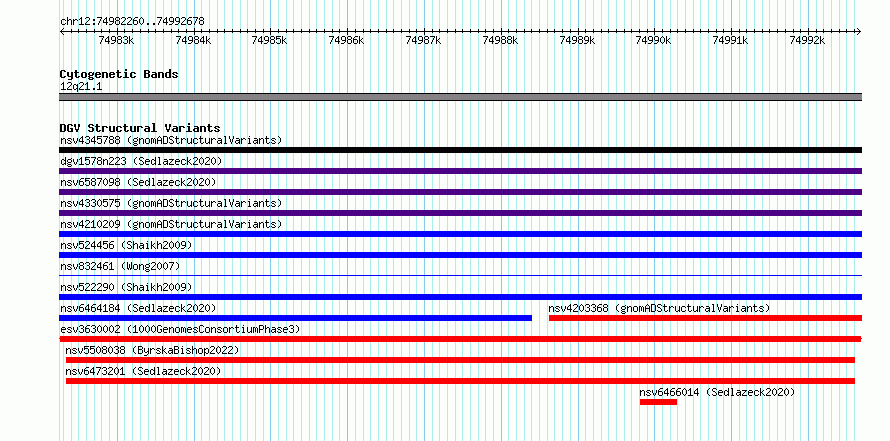Click the 74985k ruler tick label
This screenshot has height=441, width=890.
pyautogui.click(x=270, y=40)
